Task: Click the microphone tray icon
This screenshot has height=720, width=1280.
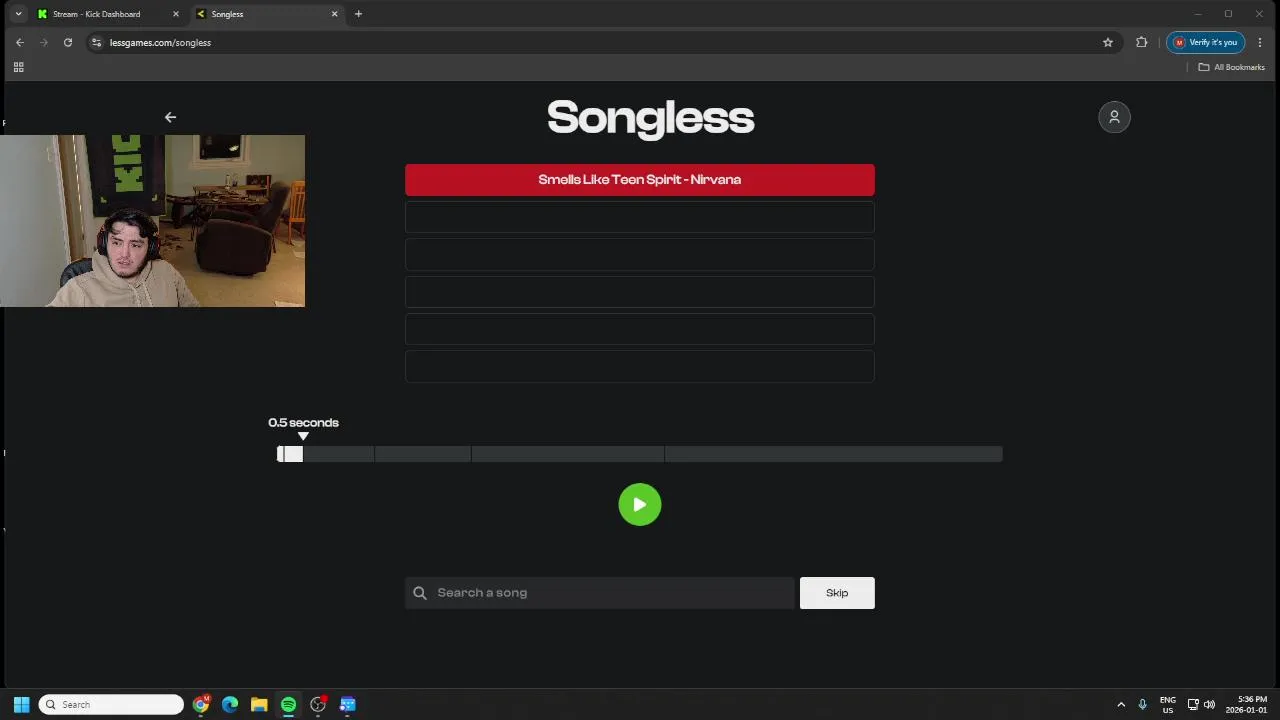Action: (1142, 705)
